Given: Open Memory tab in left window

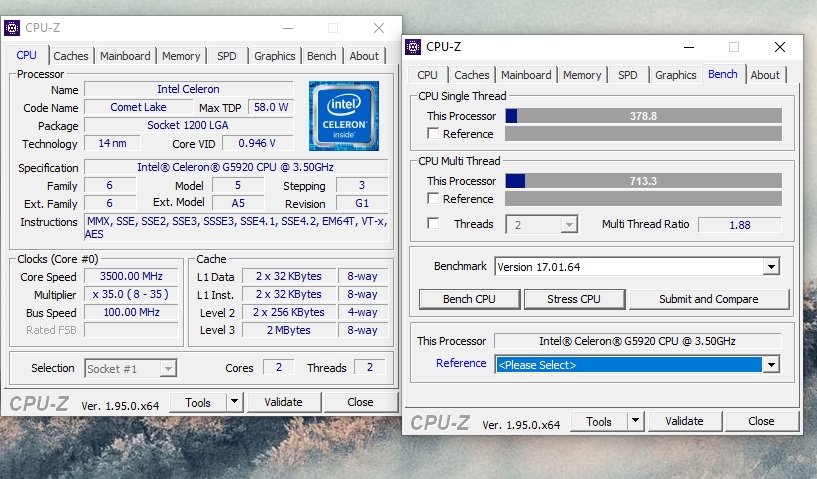Looking at the screenshot, I should click(x=181, y=56).
